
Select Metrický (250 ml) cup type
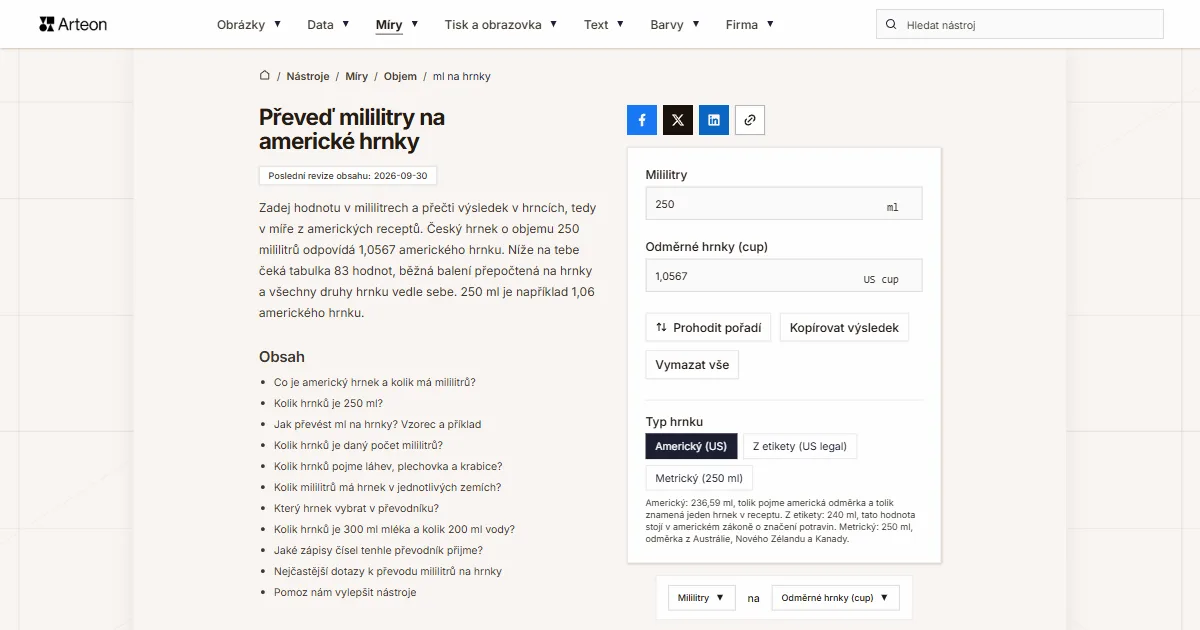click(699, 478)
